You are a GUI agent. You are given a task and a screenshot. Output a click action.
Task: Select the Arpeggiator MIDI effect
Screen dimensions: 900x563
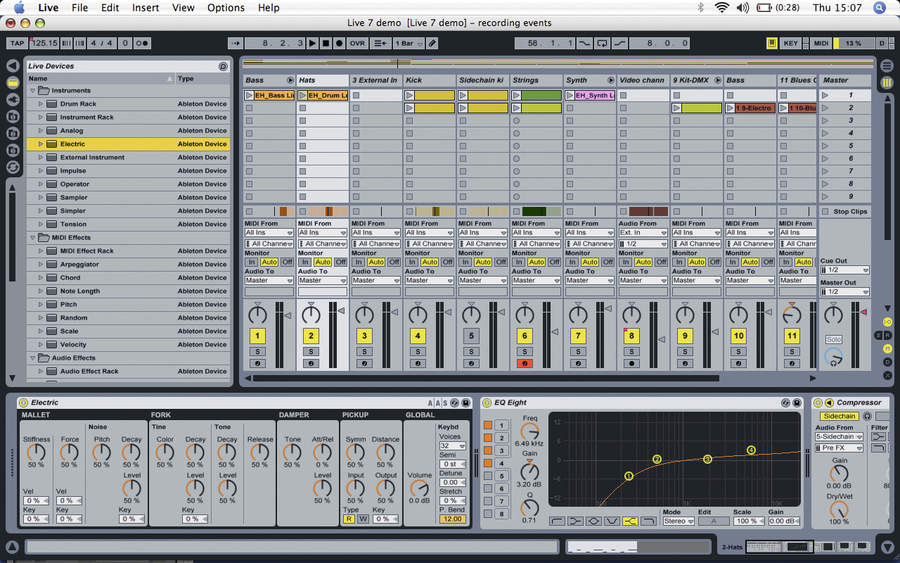pyautogui.click(x=129, y=265)
